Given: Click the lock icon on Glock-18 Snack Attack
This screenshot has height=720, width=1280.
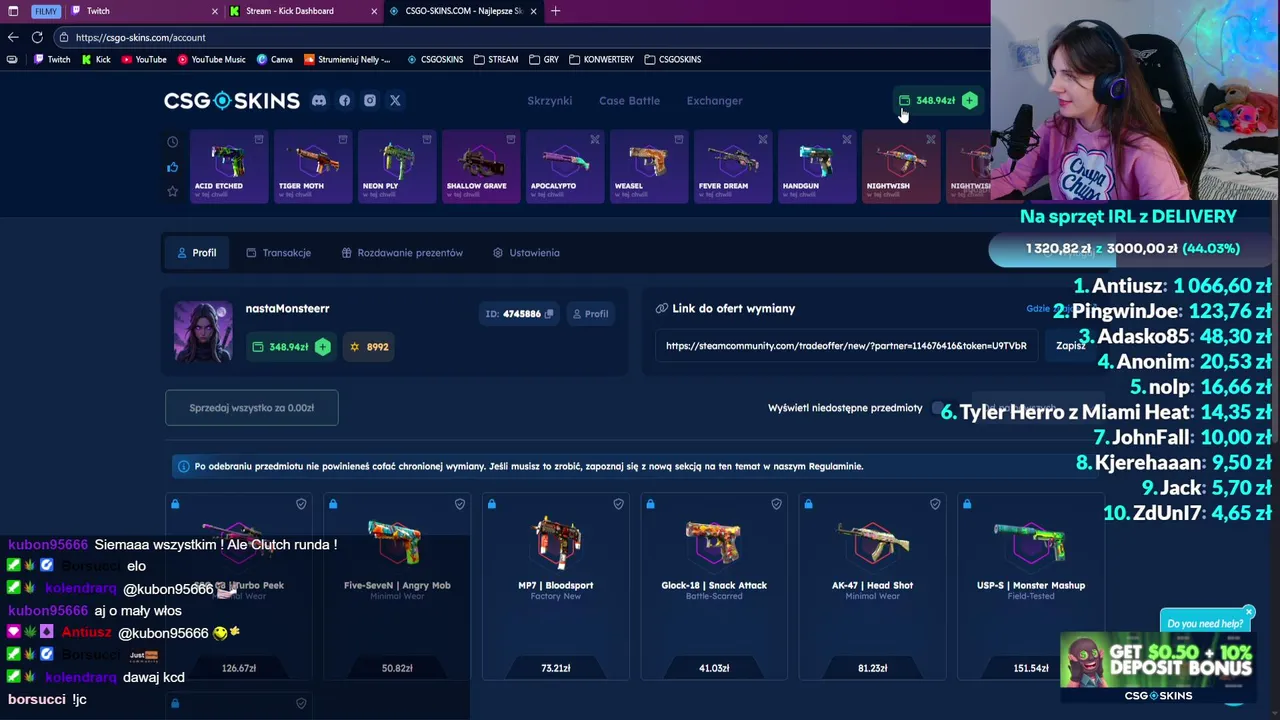Looking at the screenshot, I should [650, 504].
